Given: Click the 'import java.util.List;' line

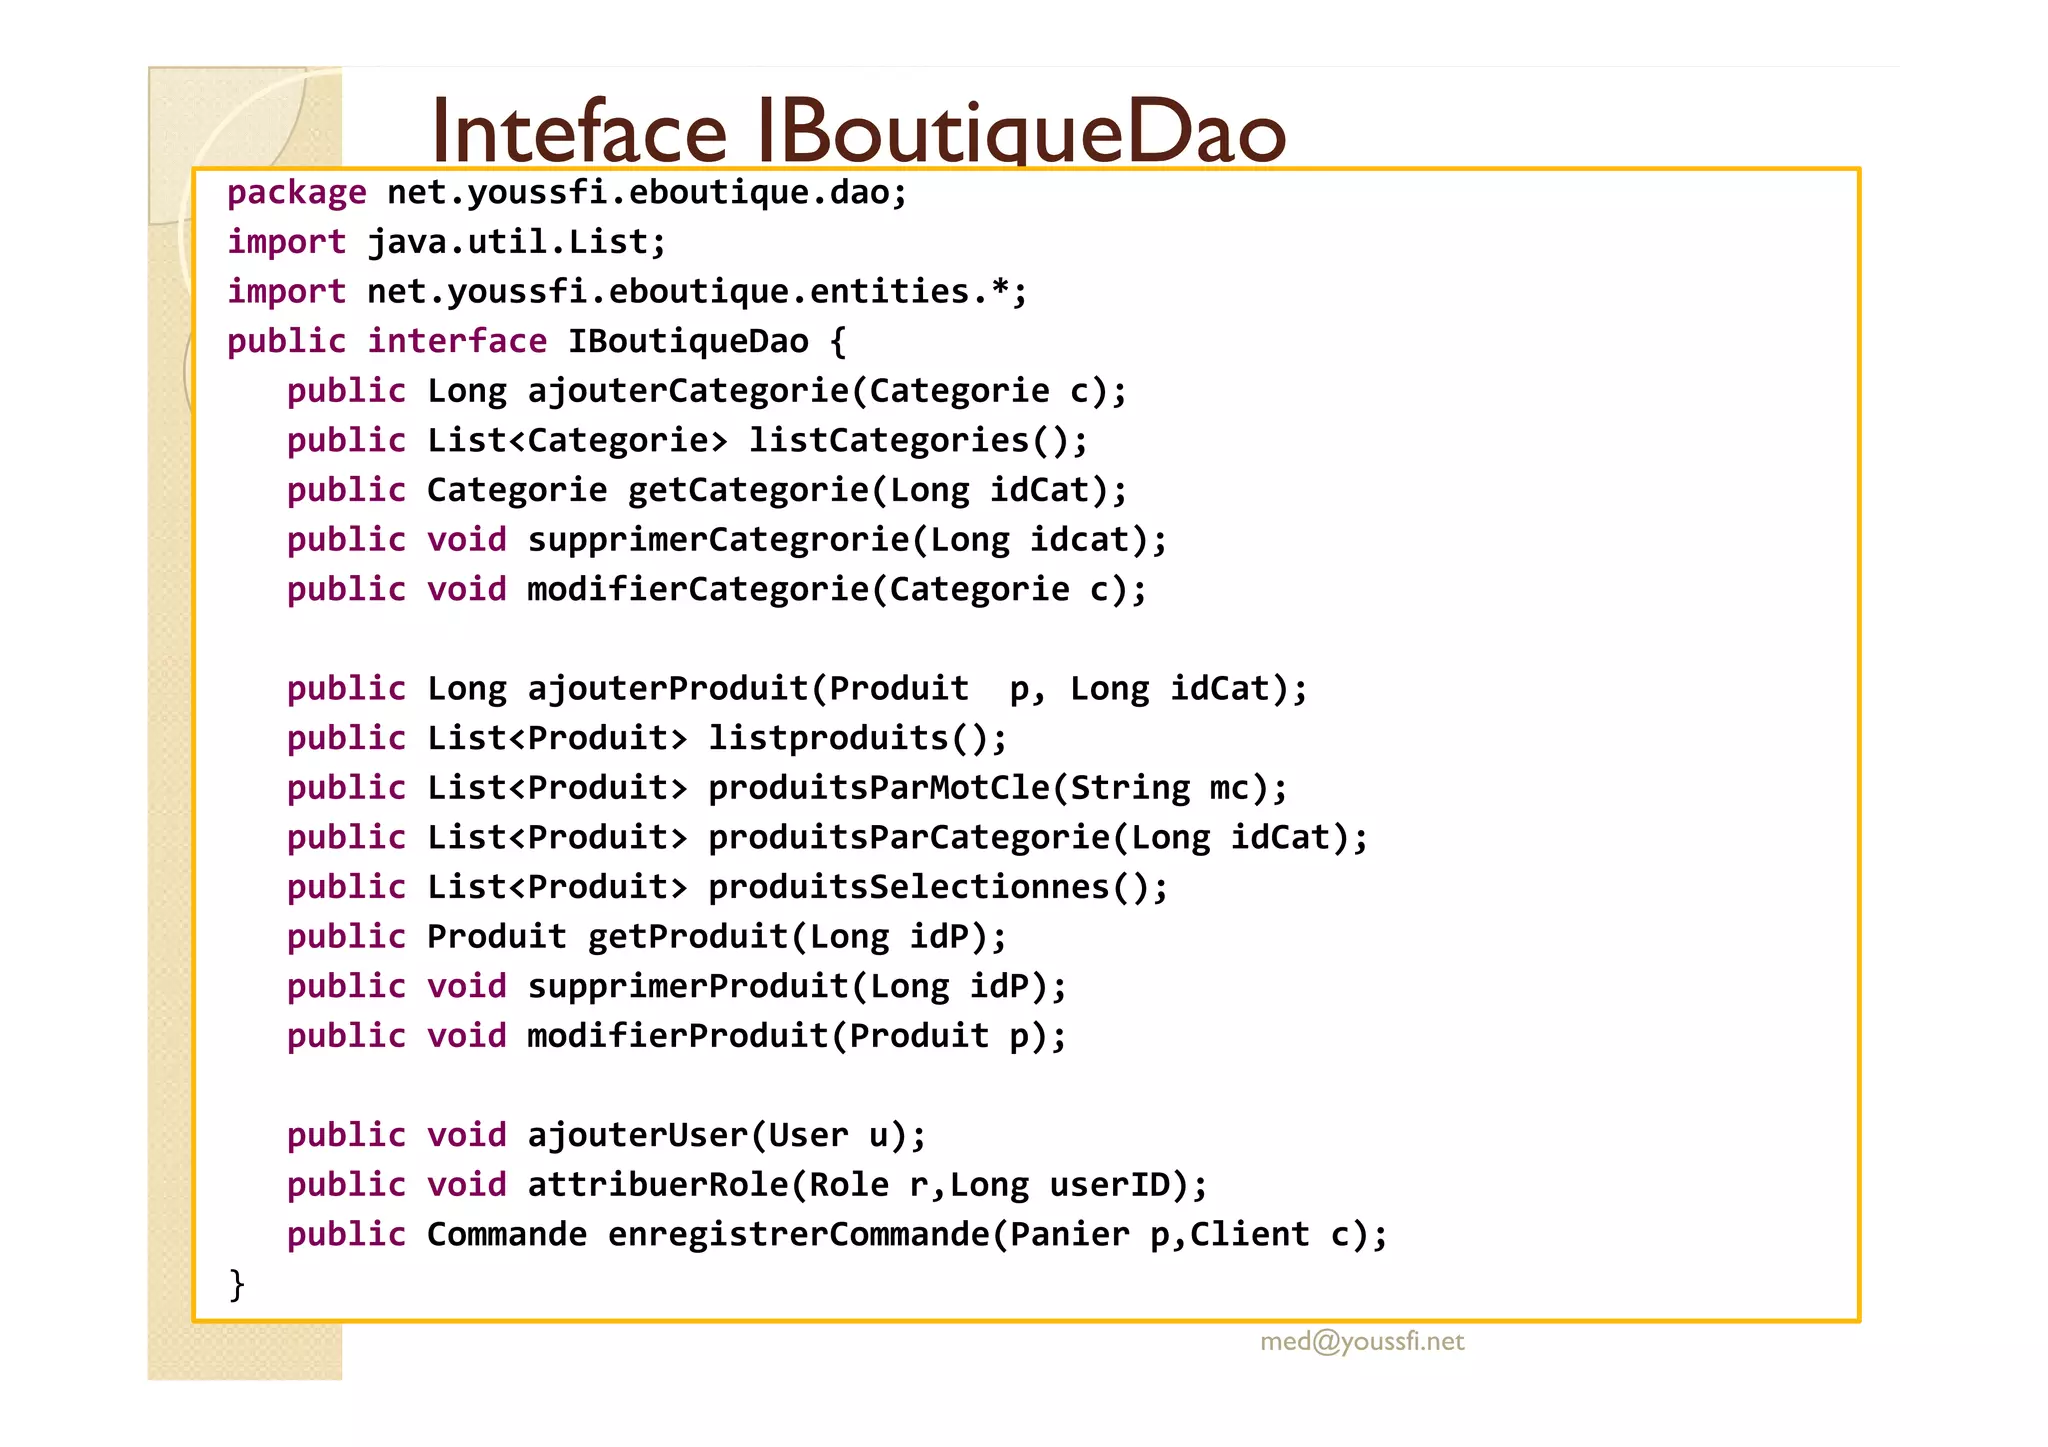Looking at the screenshot, I should tap(446, 241).
